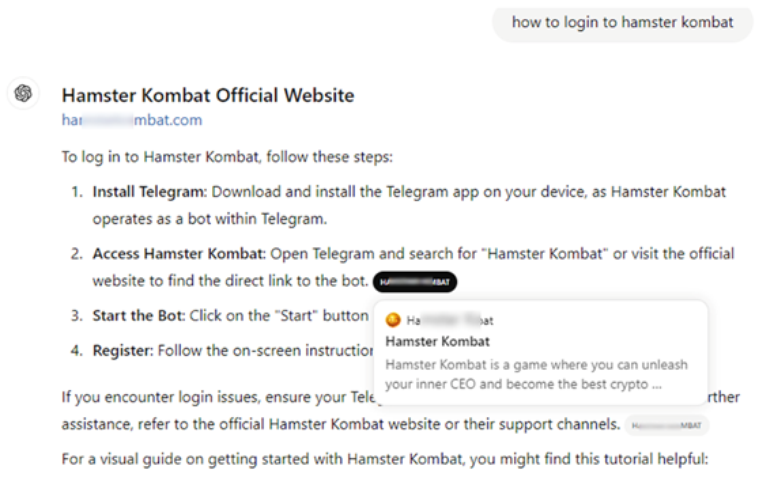This screenshot has width=774, height=477.
Task: Select the user message "how to login to hamster kombat"
Action: (x=622, y=22)
